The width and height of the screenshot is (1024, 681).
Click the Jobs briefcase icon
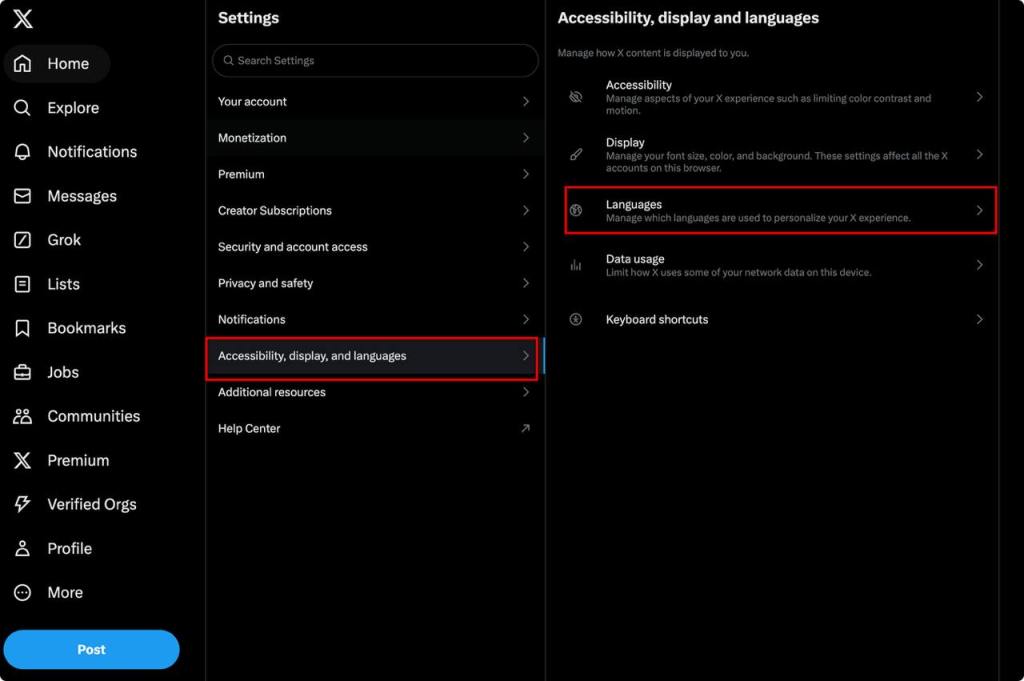22,372
